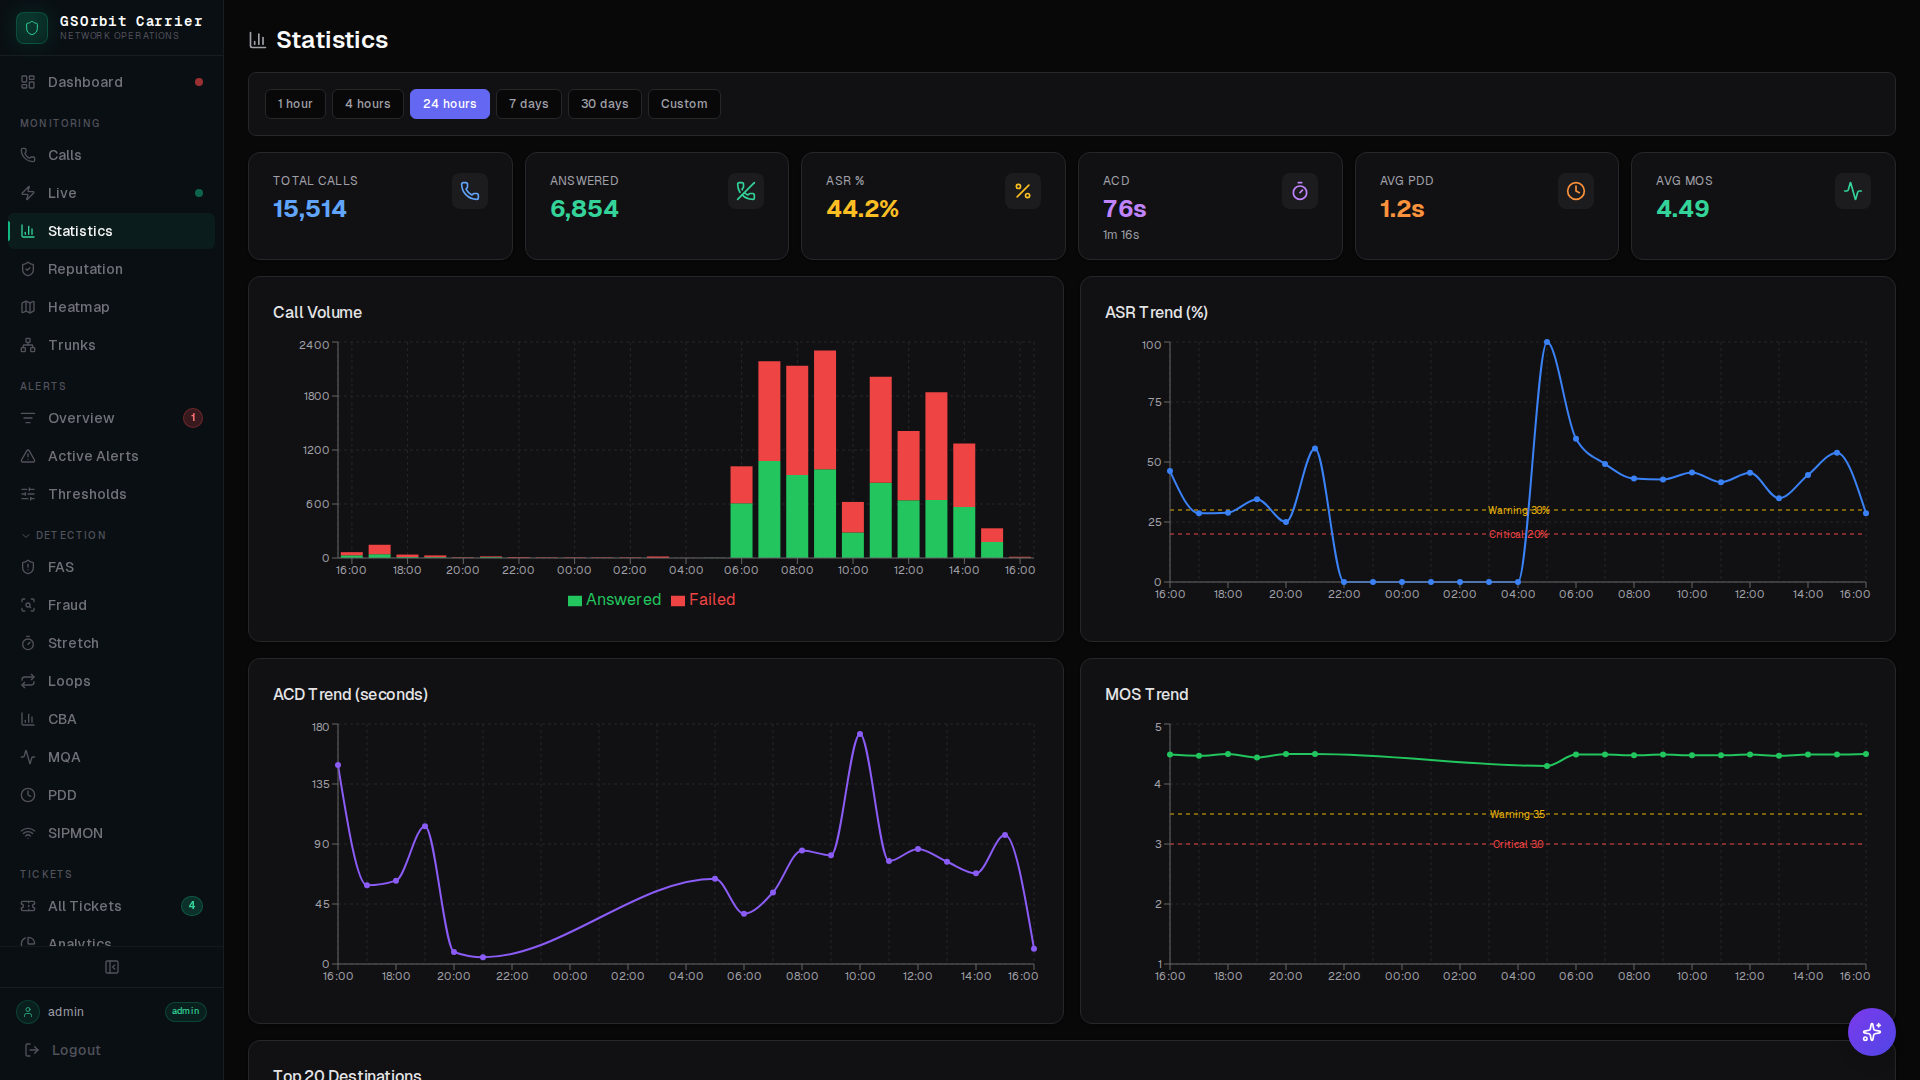The height and width of the screenshot is (1080, 1920).
Task: Collapse the sidebar with the panel icon
Action: [x=111, y=967]
